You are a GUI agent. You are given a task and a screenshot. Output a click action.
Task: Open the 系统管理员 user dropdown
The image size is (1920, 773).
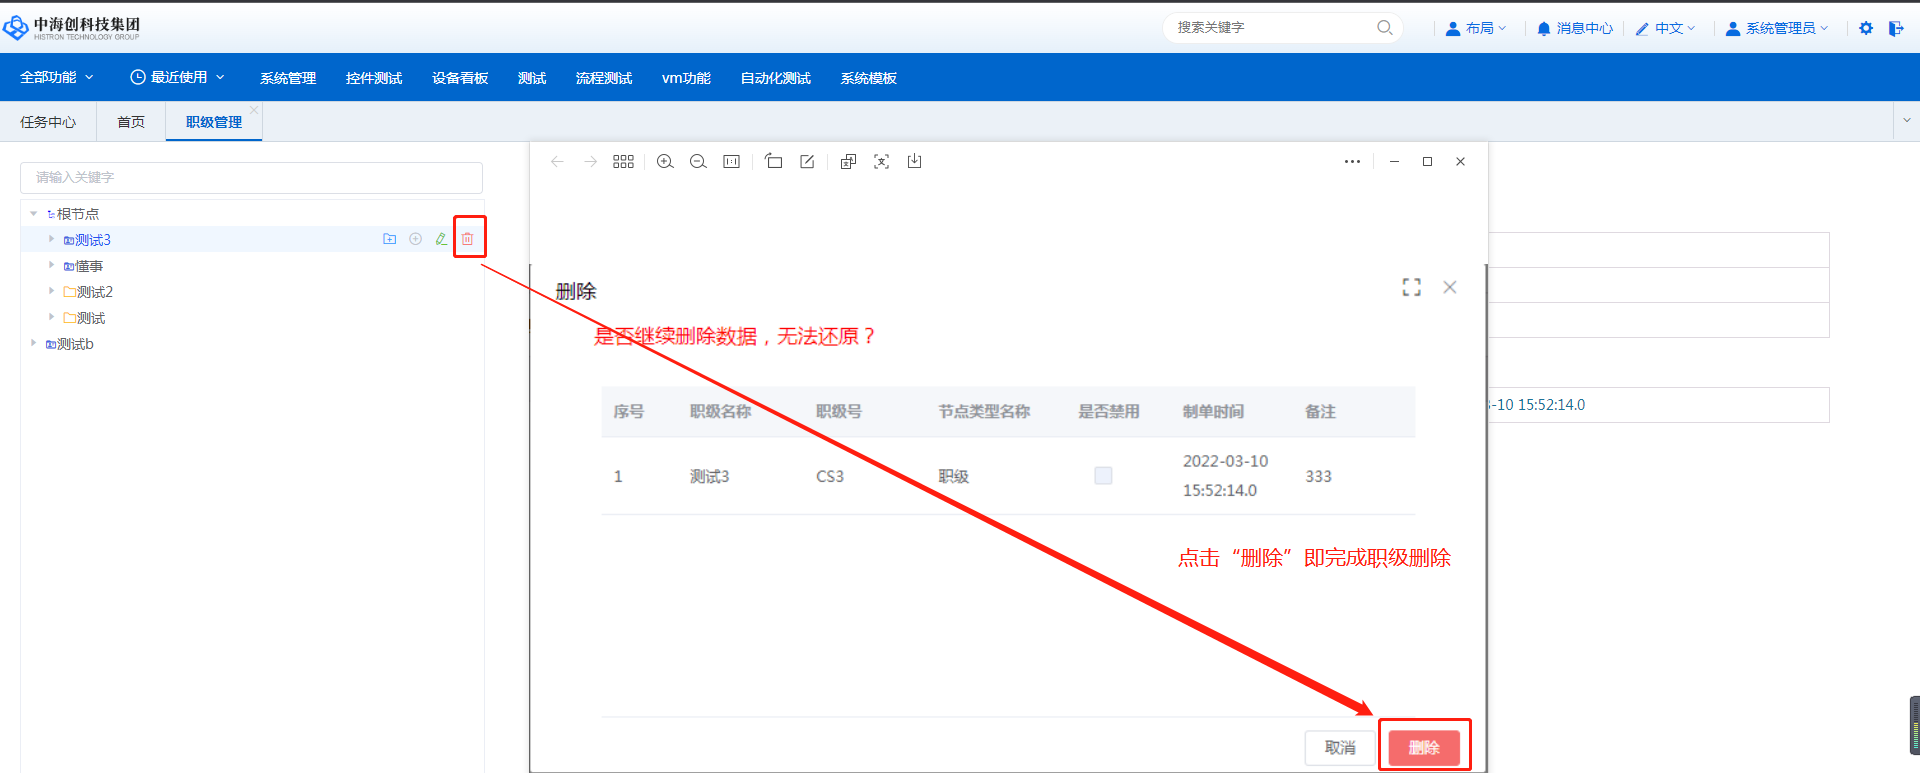click(1777, 28)
